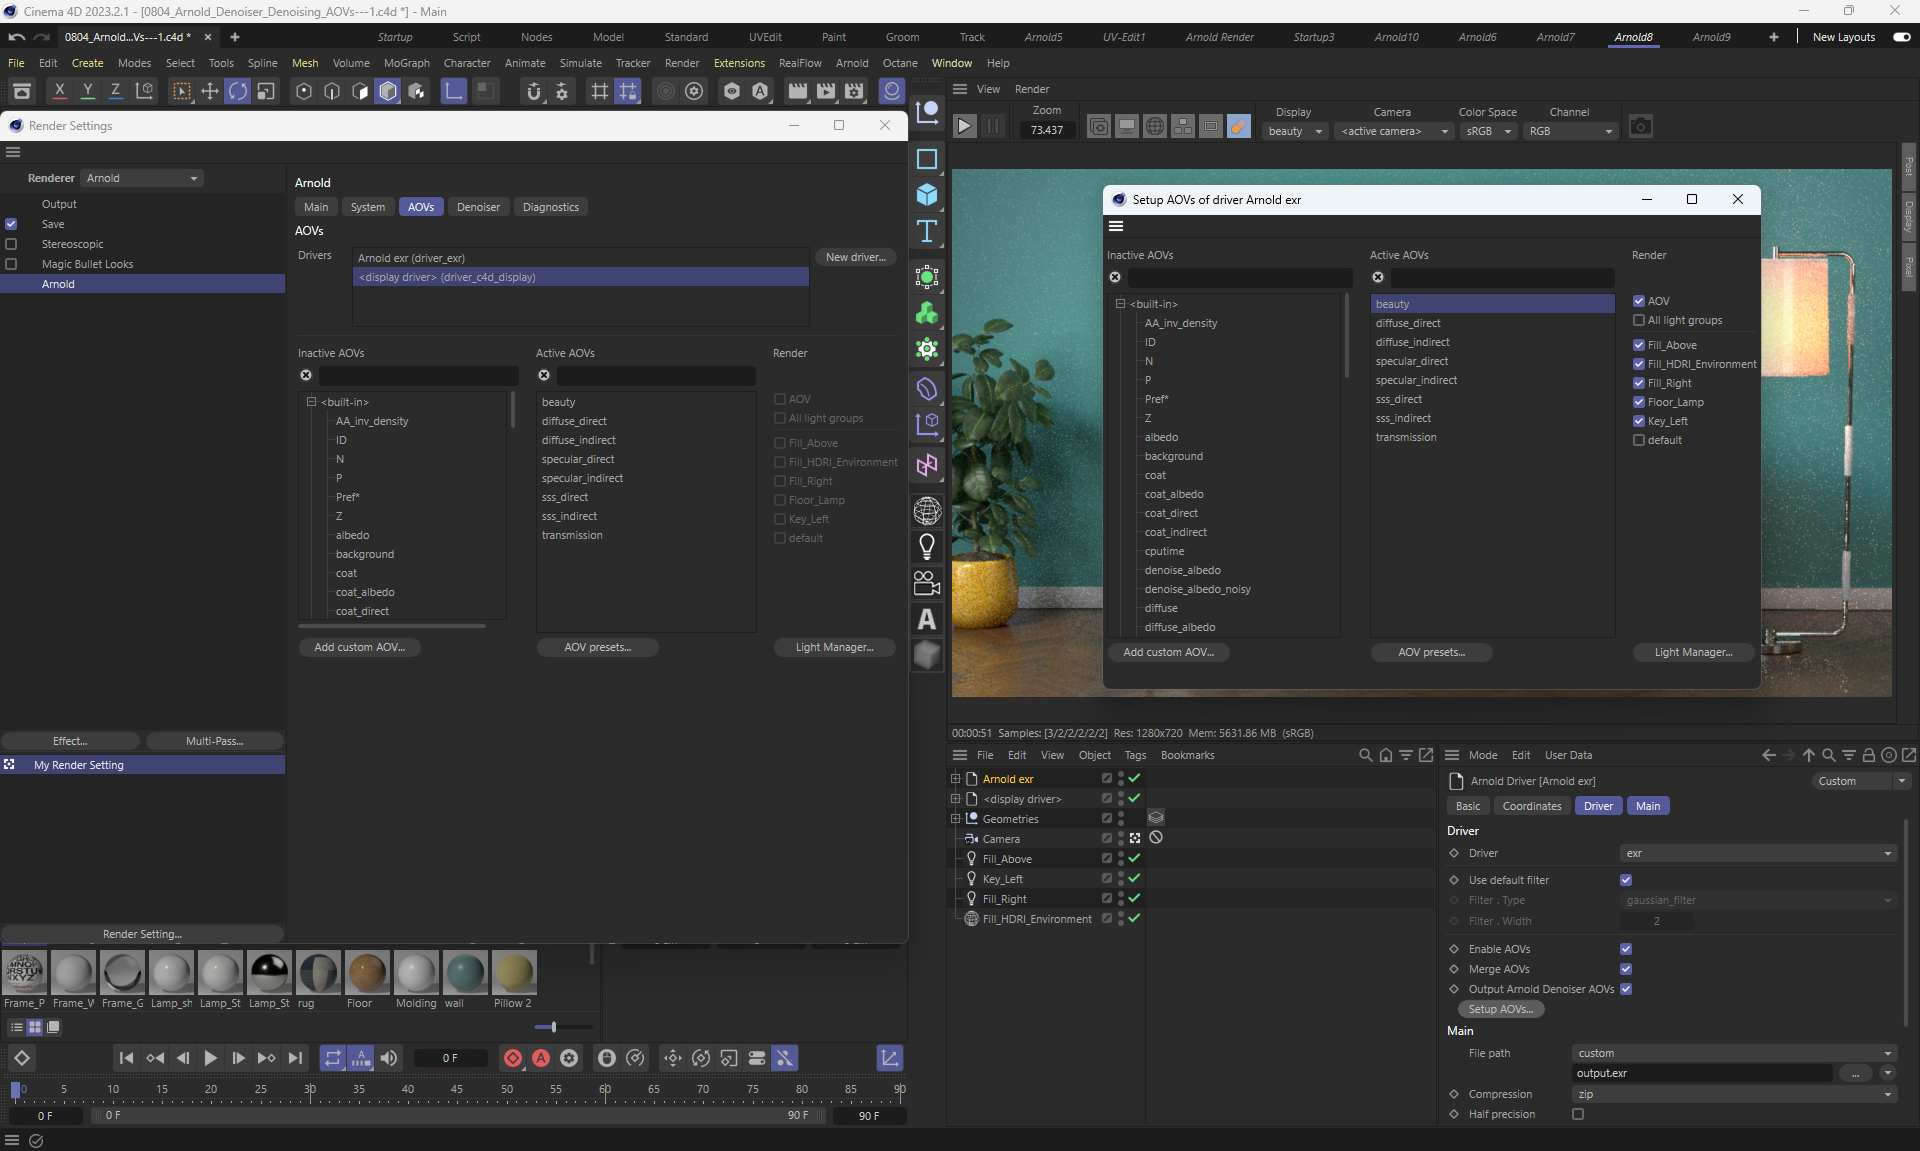Toggle loop playback icon in timeline controls
Viewport: 1920px width, 1151px height.
[333, 1058]
